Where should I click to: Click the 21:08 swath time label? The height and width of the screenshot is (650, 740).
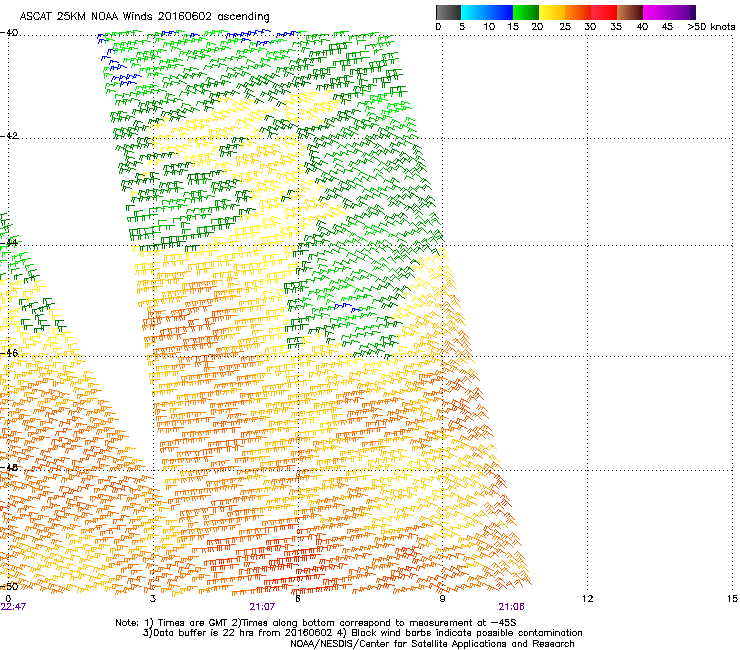[x=511, y=607]
